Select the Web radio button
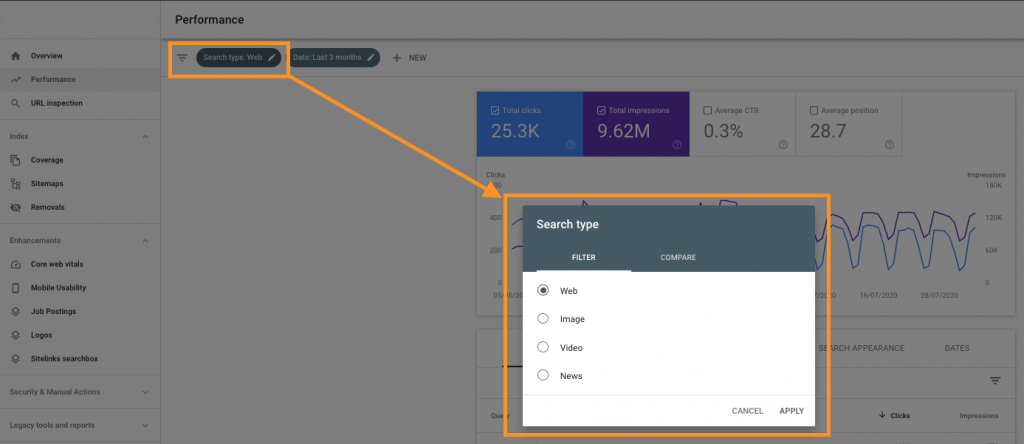The image size is (1024, 444). tap(543, 291)
